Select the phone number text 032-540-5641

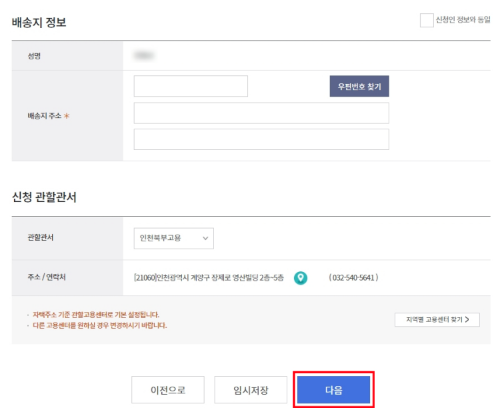coord(353,278)
